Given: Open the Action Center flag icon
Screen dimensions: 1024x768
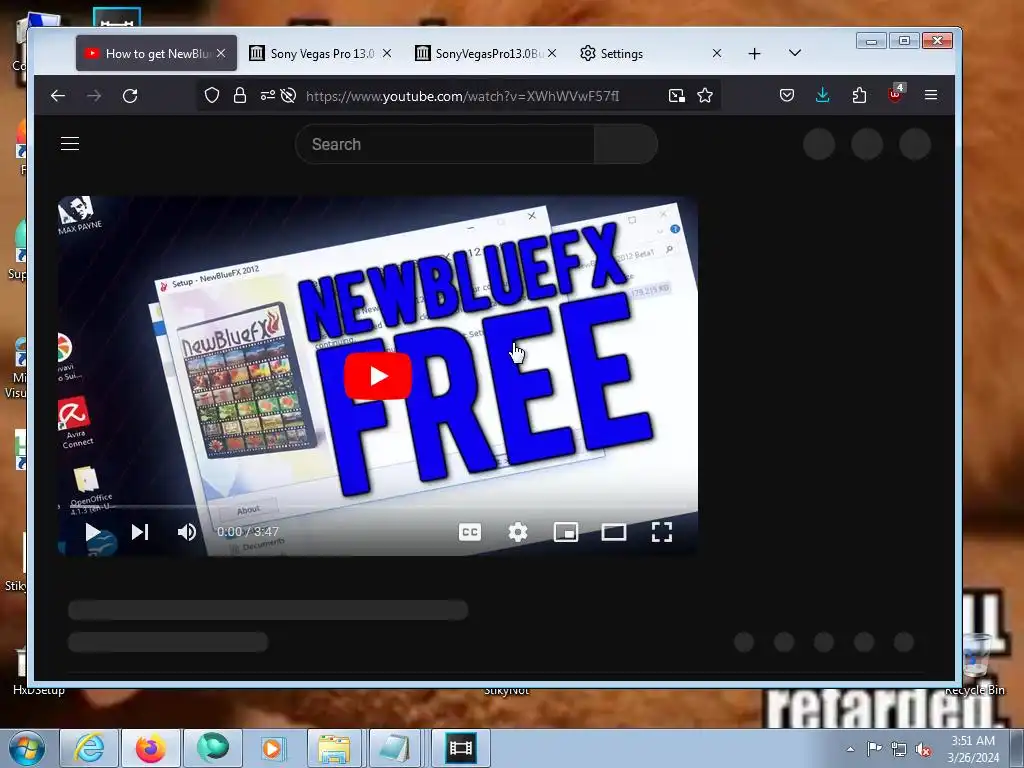Looking at the screenshot, I should pos(874,748).
